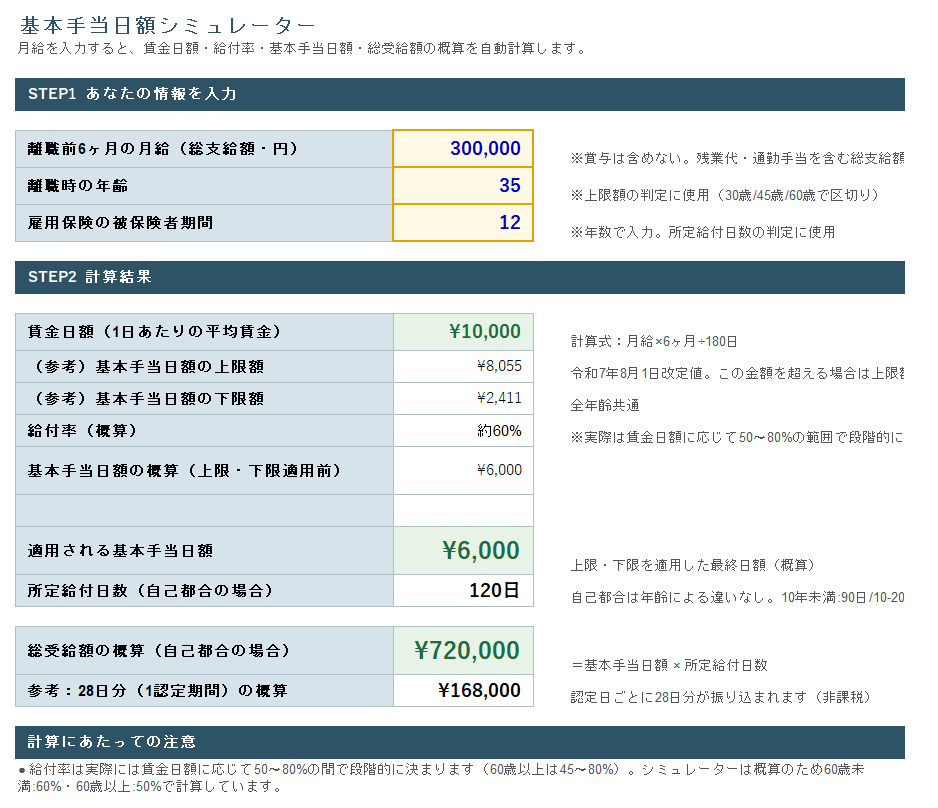The height and width of the screenshot is (808, 938).
Task: Select the 基本手当日額シミュレーター title text
Action: [x=168, y=26]
